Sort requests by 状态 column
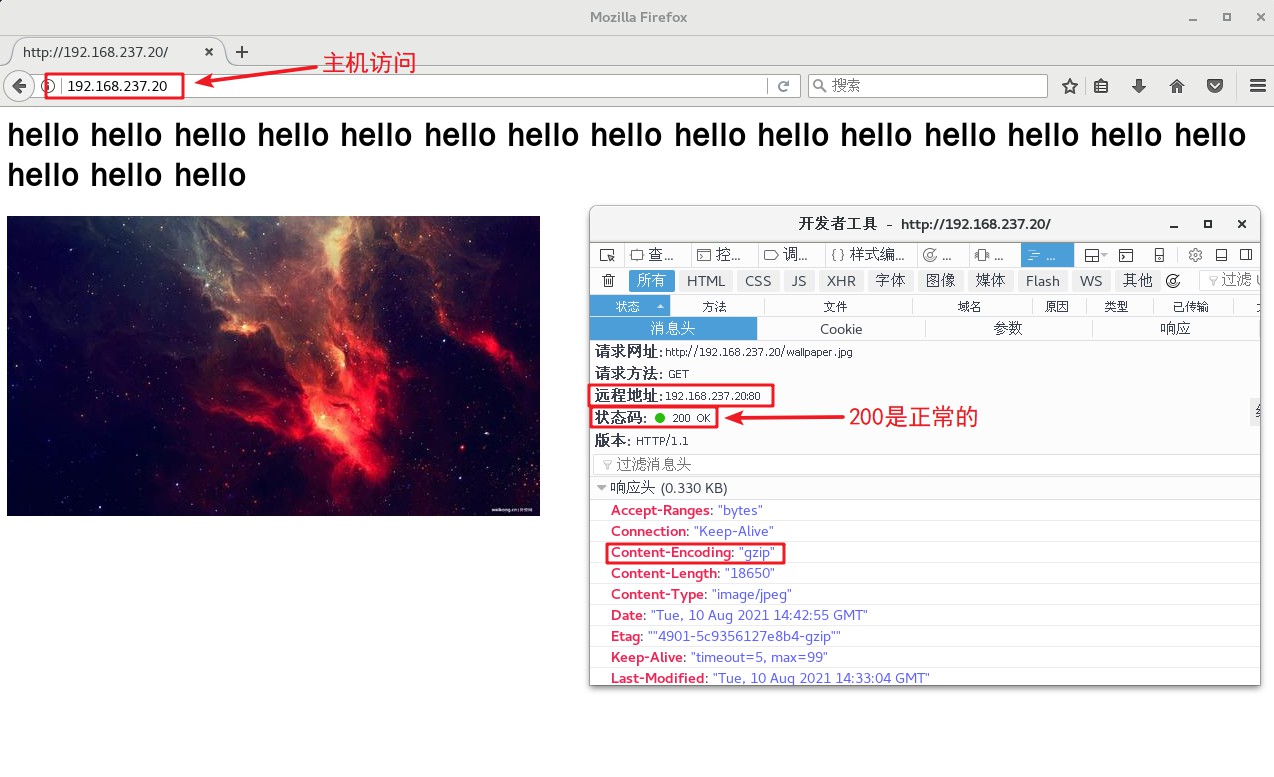This screenshot has height=777, width=1274. tap(630, 307)
